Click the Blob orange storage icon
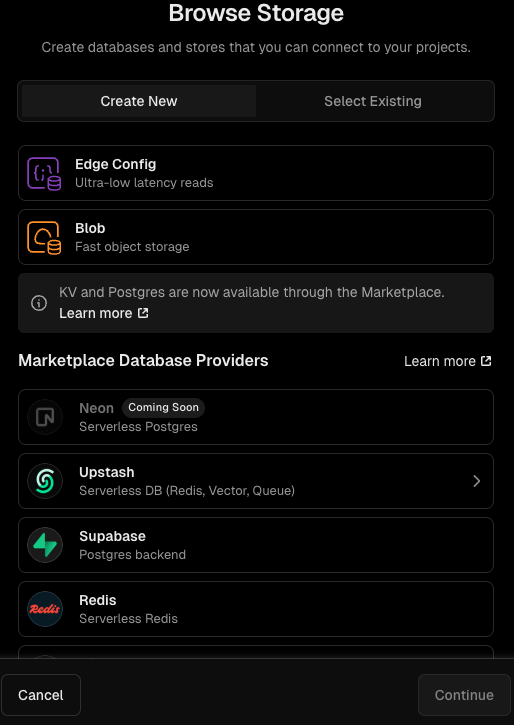The height and width of the screenshot is (725, 514). point(44,238)
